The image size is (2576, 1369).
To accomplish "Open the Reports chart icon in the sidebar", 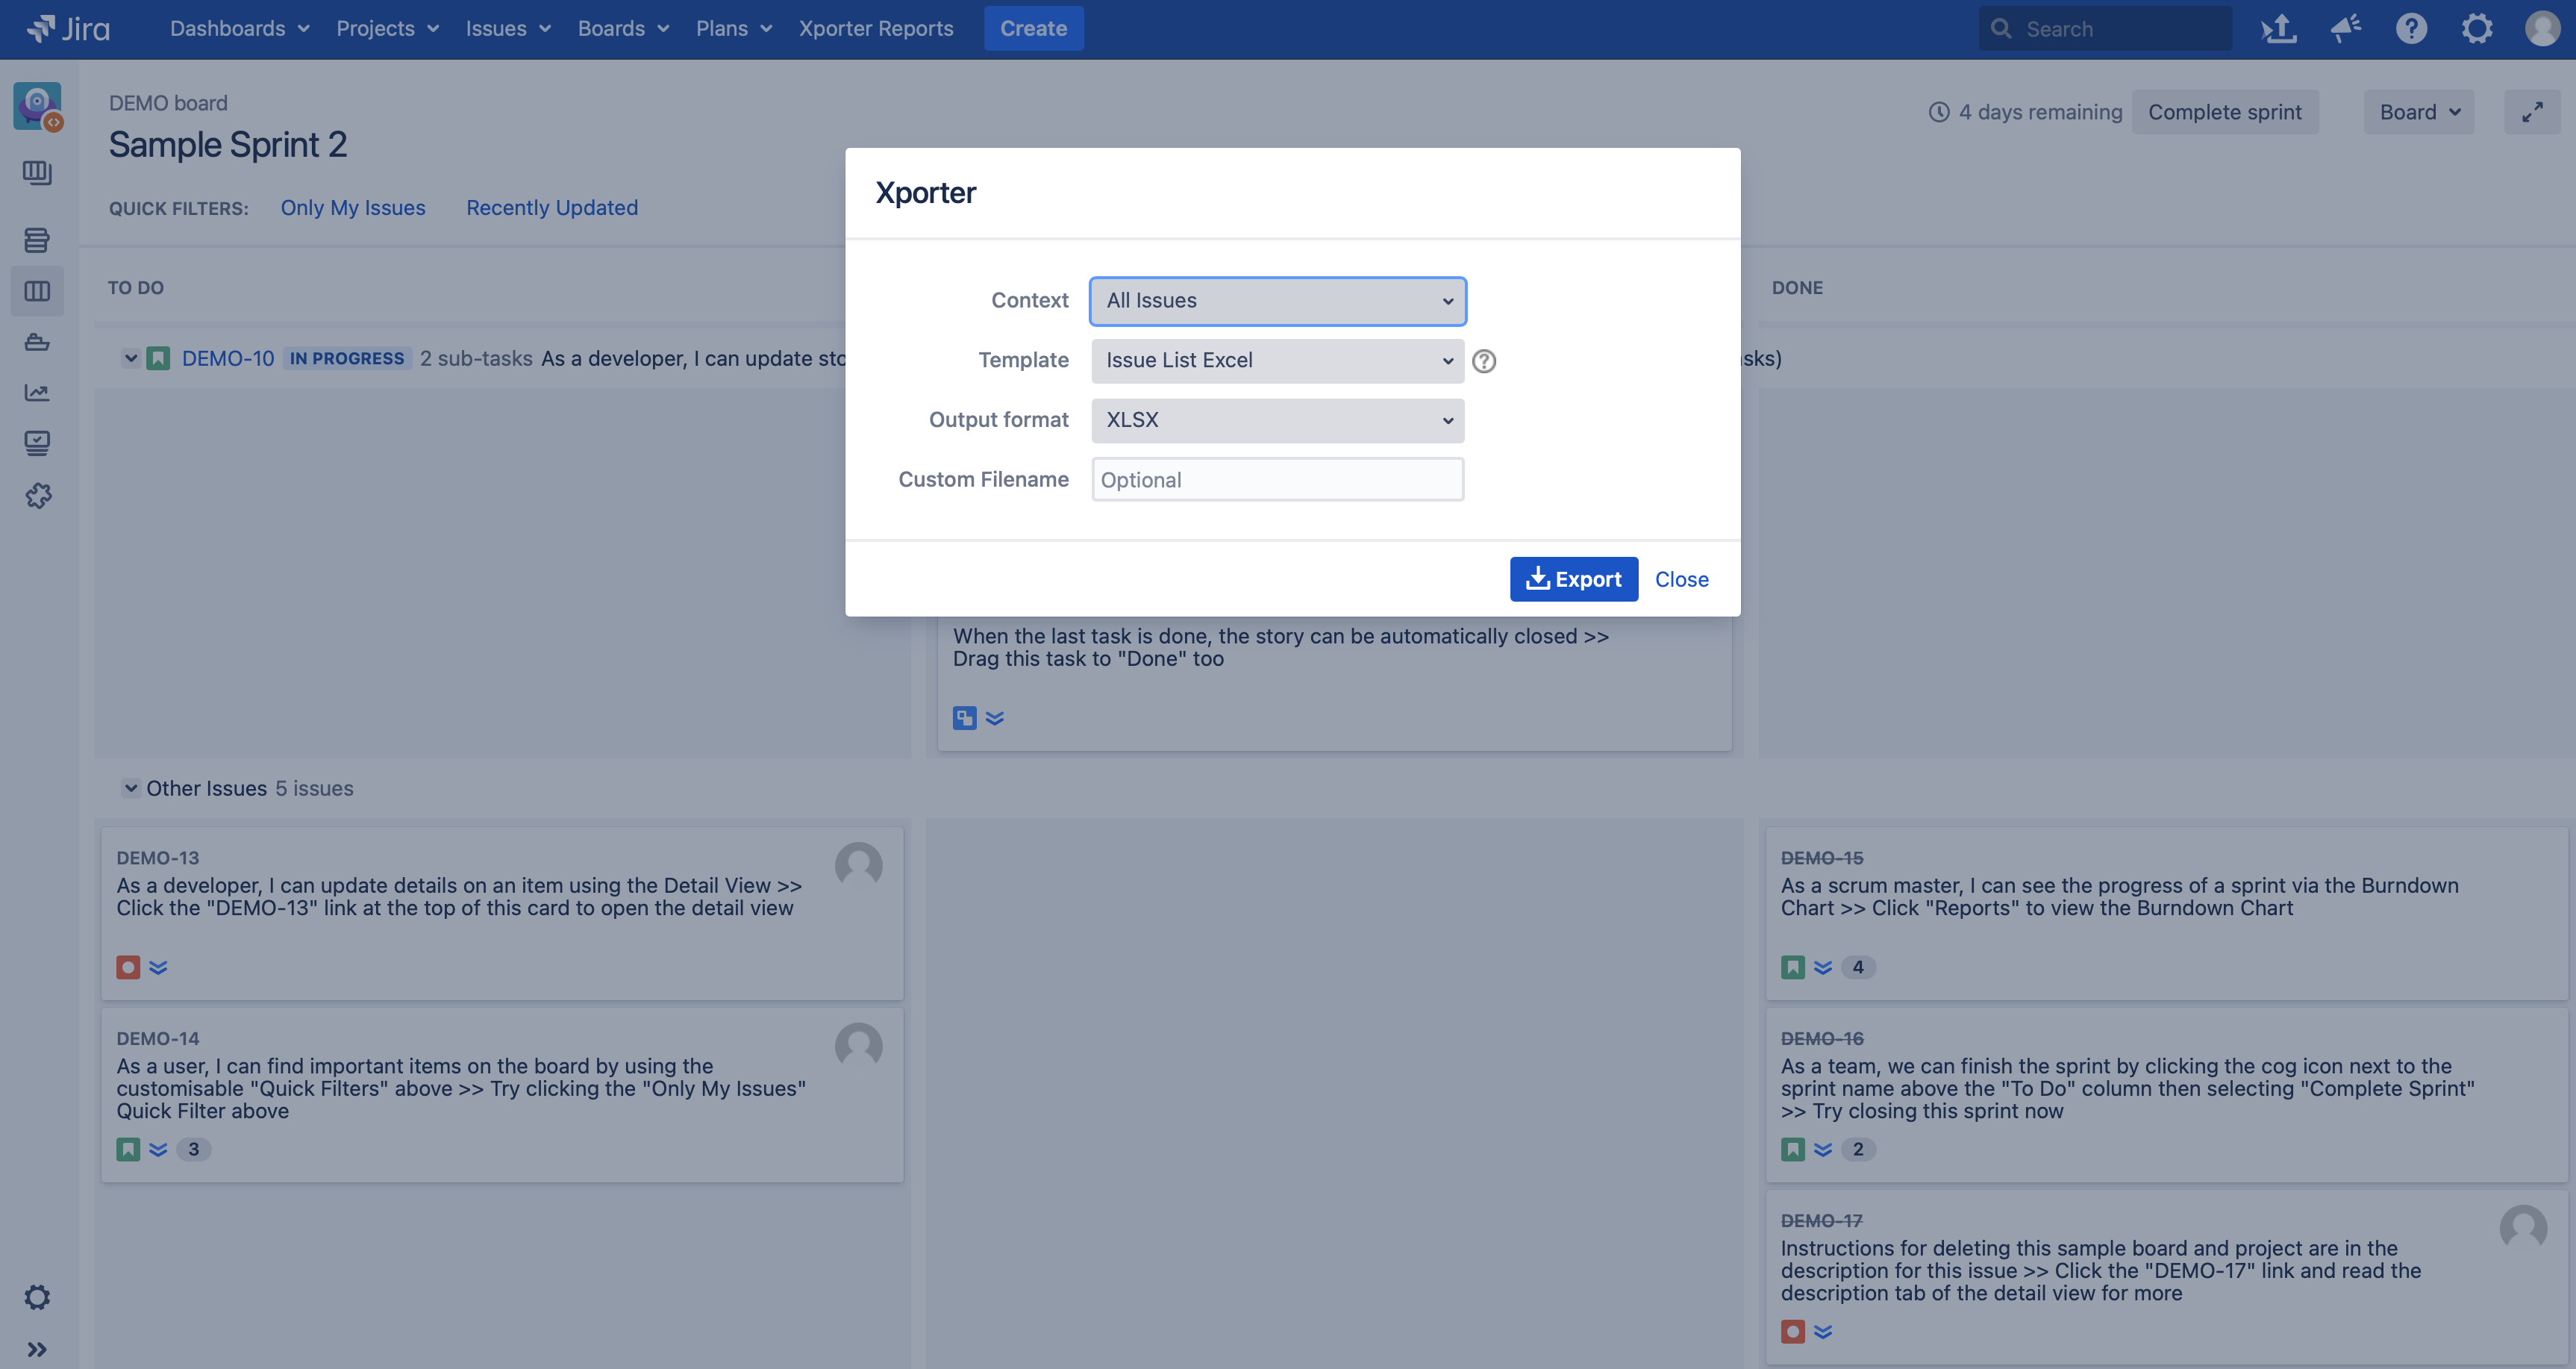I will (37, 392).
